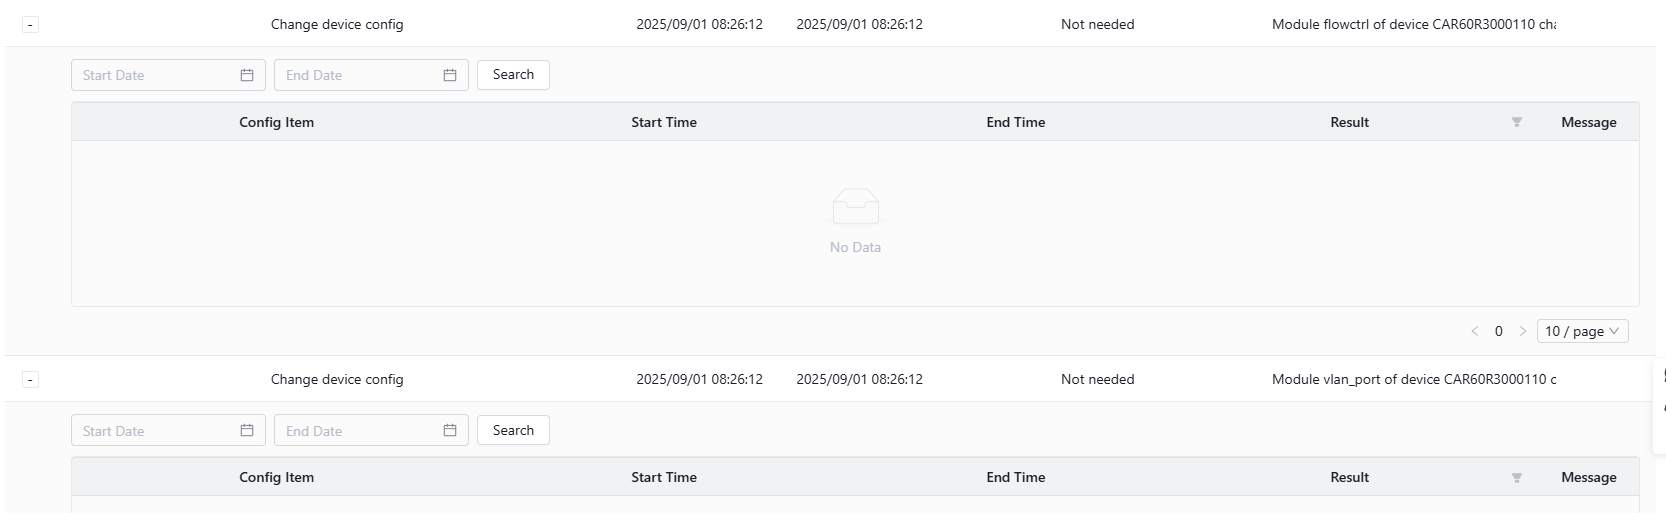The height and width of the screenshot is (526, 1666).
Task: Open Result filter icon in first table
Action: click(x=1517, y=122)
